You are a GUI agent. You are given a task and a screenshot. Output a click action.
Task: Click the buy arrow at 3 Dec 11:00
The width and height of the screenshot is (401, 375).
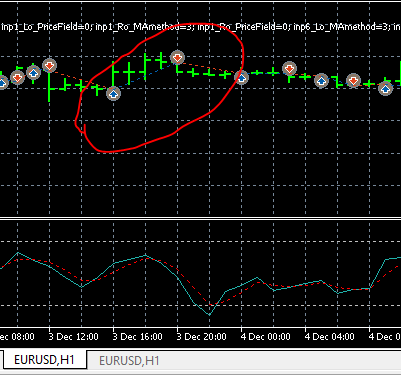click(33, 73)
